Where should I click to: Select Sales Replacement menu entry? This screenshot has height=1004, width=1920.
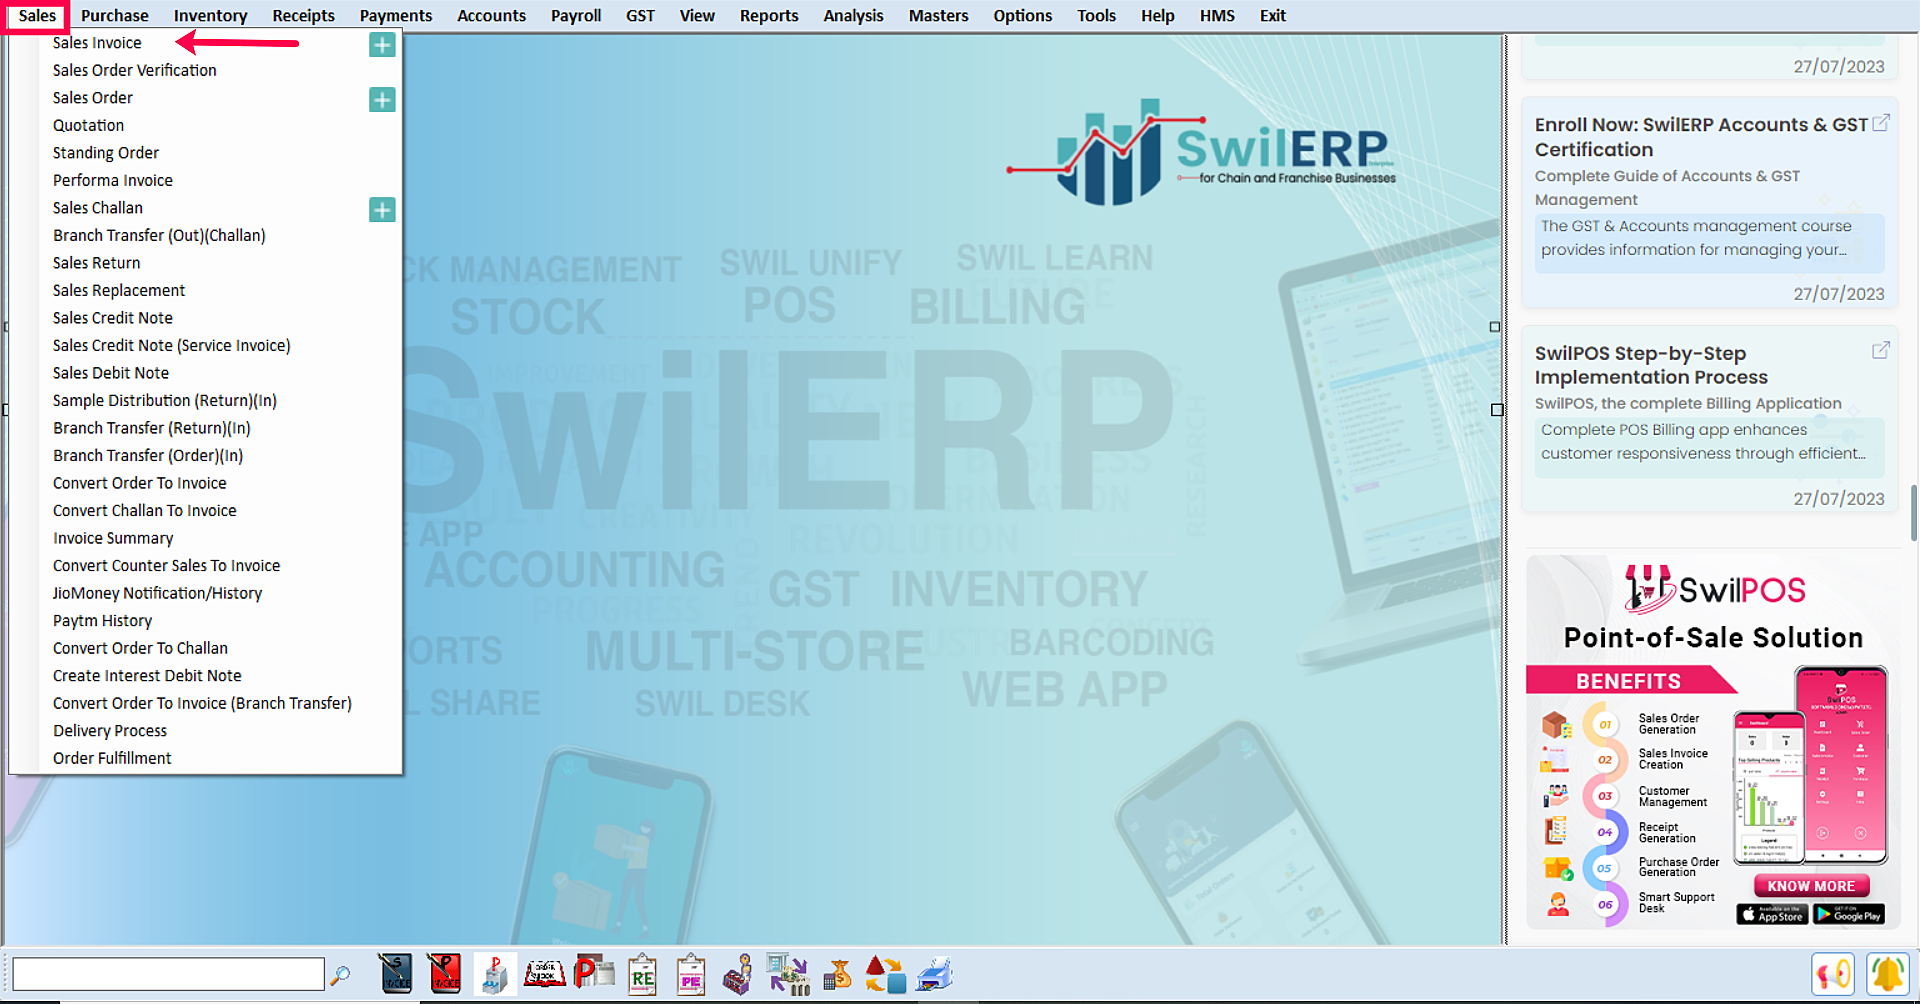pyautogui.click(x=119, y=290)
